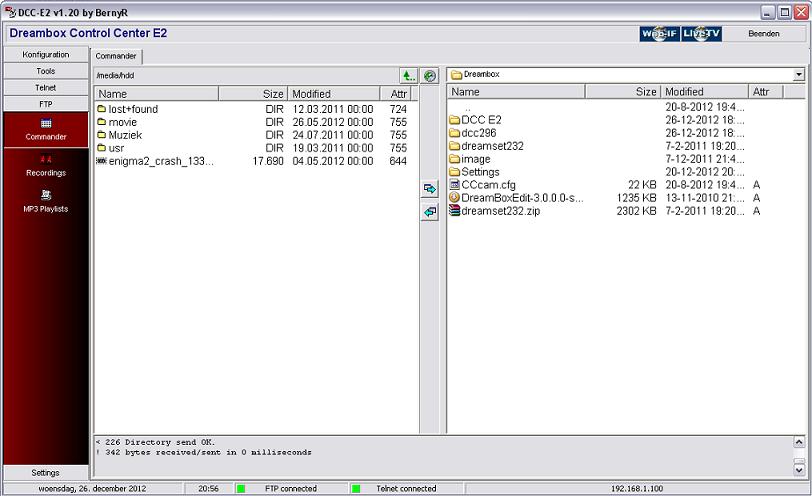Select the 'CCcam.cfg' file name
Viewport: 812px width, 496px height.
488,185
